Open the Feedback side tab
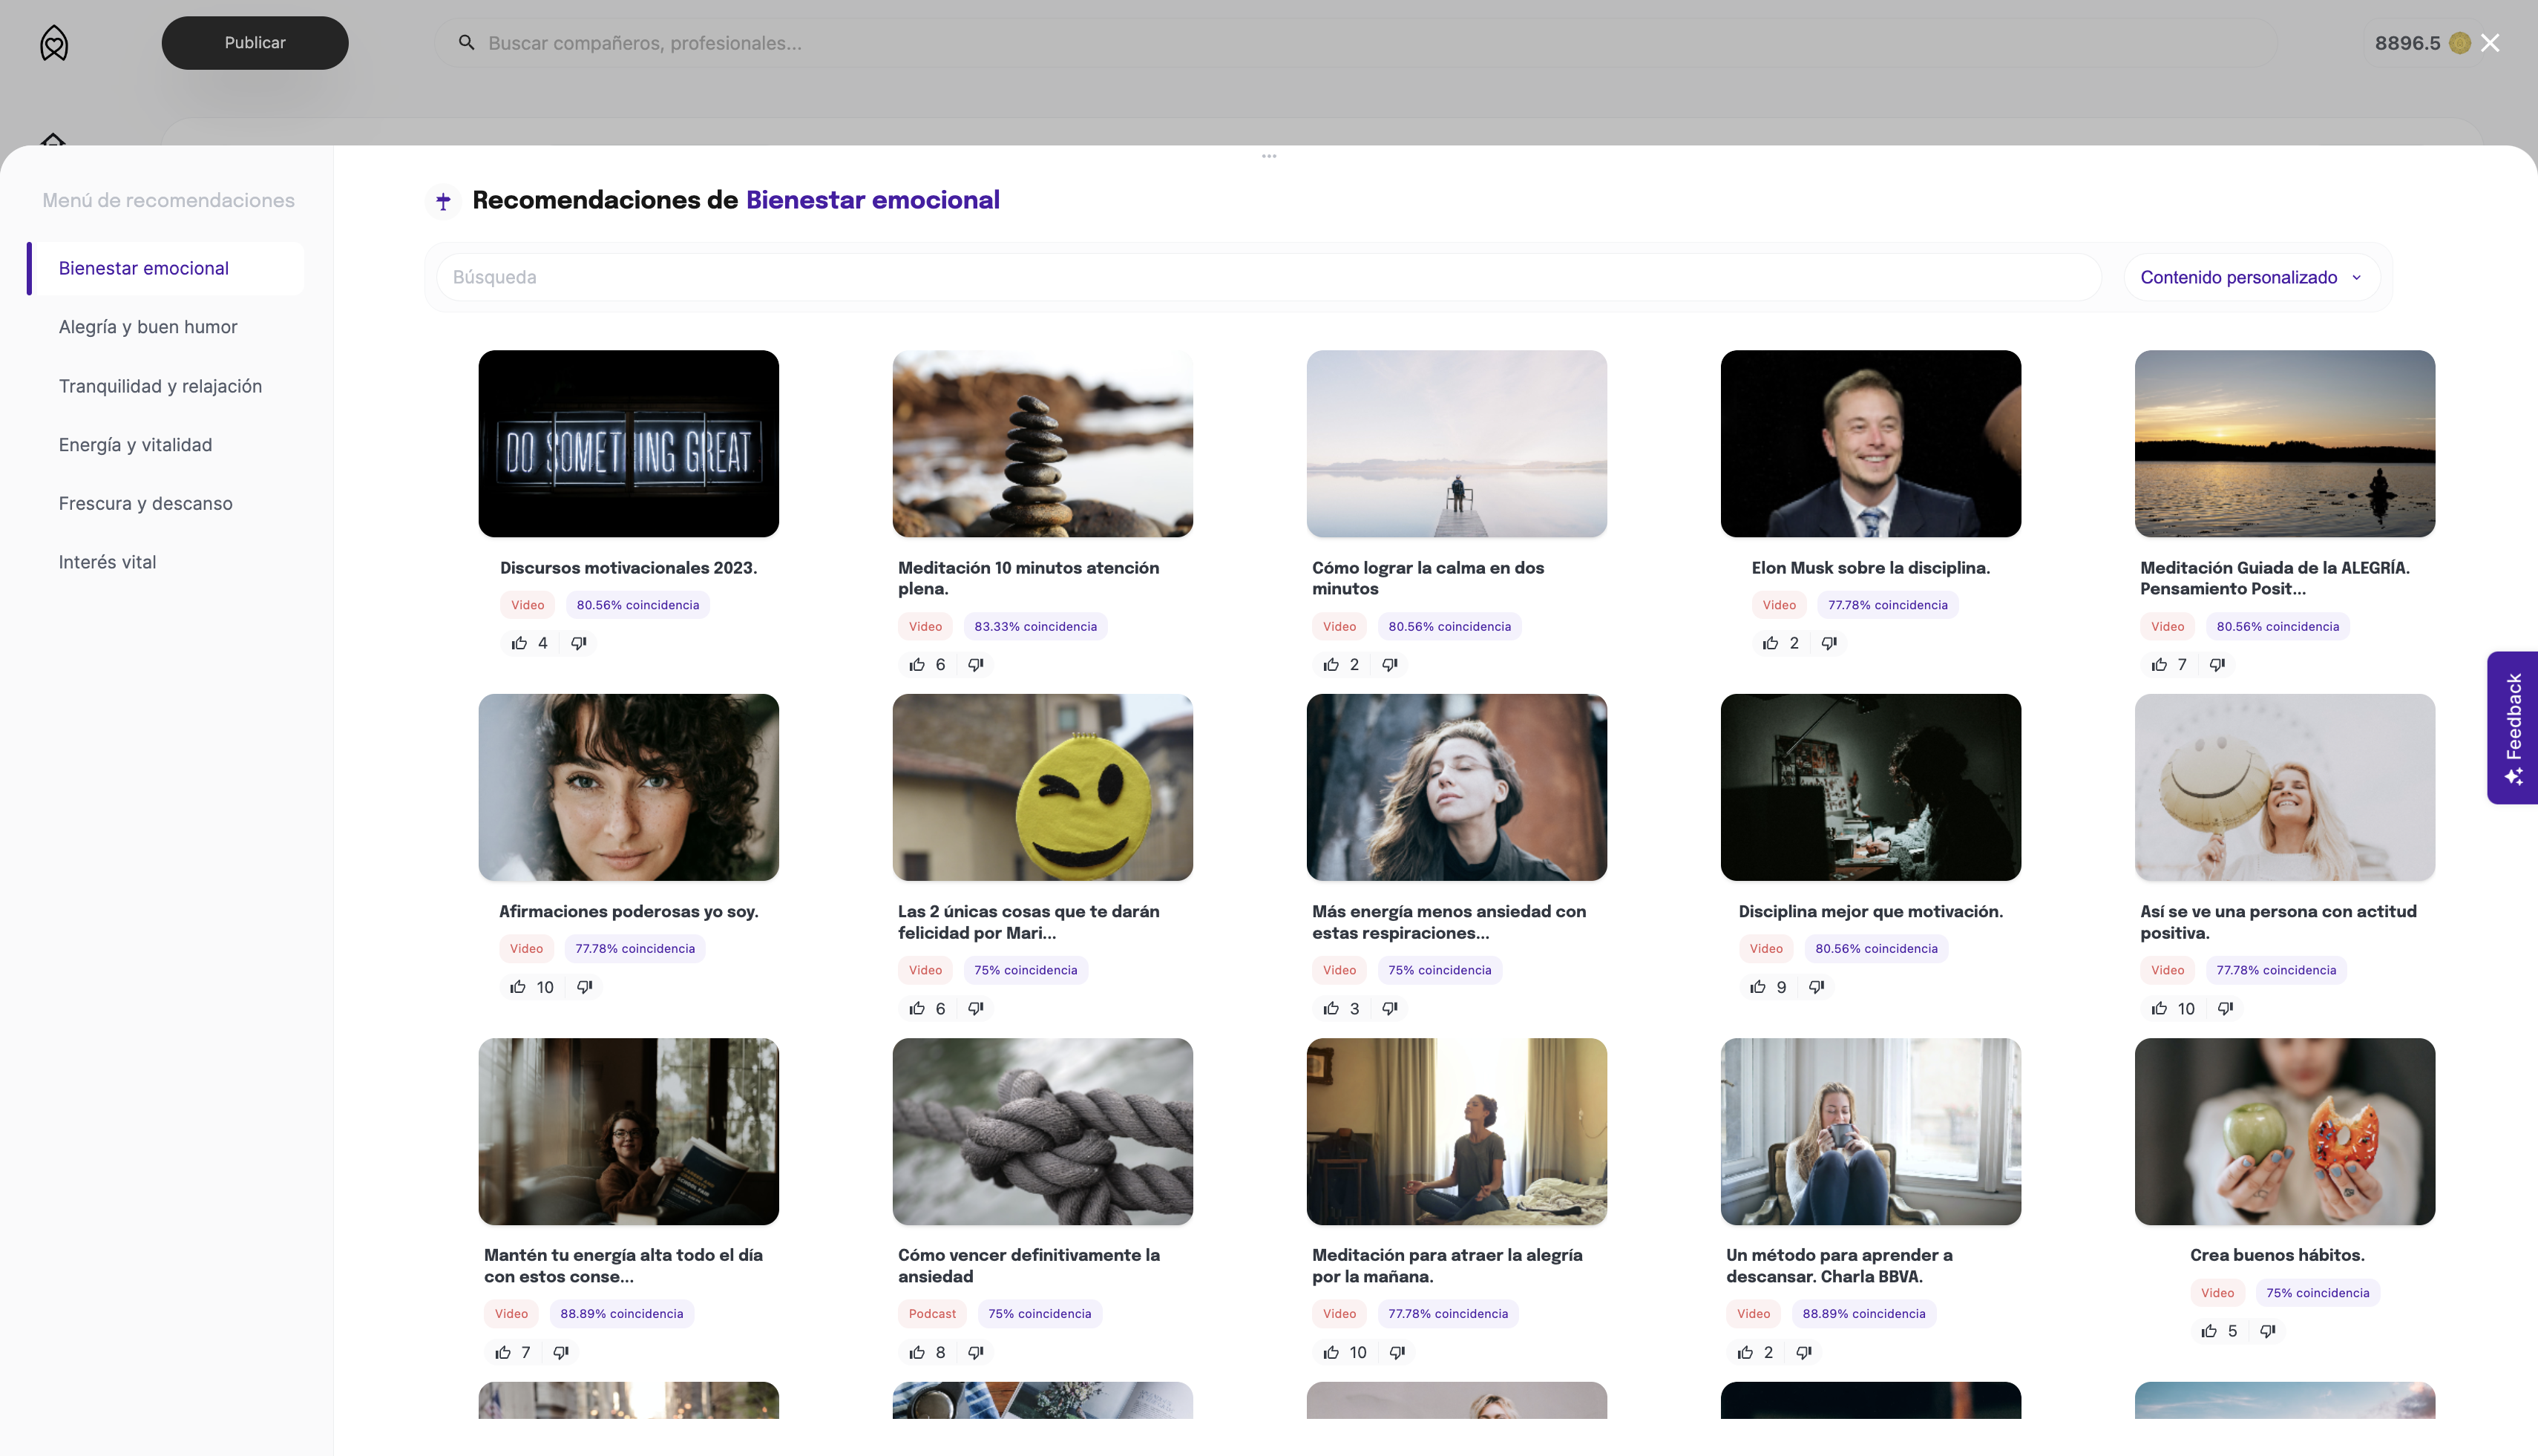 pyautogui.click(x=2512, y=728)
